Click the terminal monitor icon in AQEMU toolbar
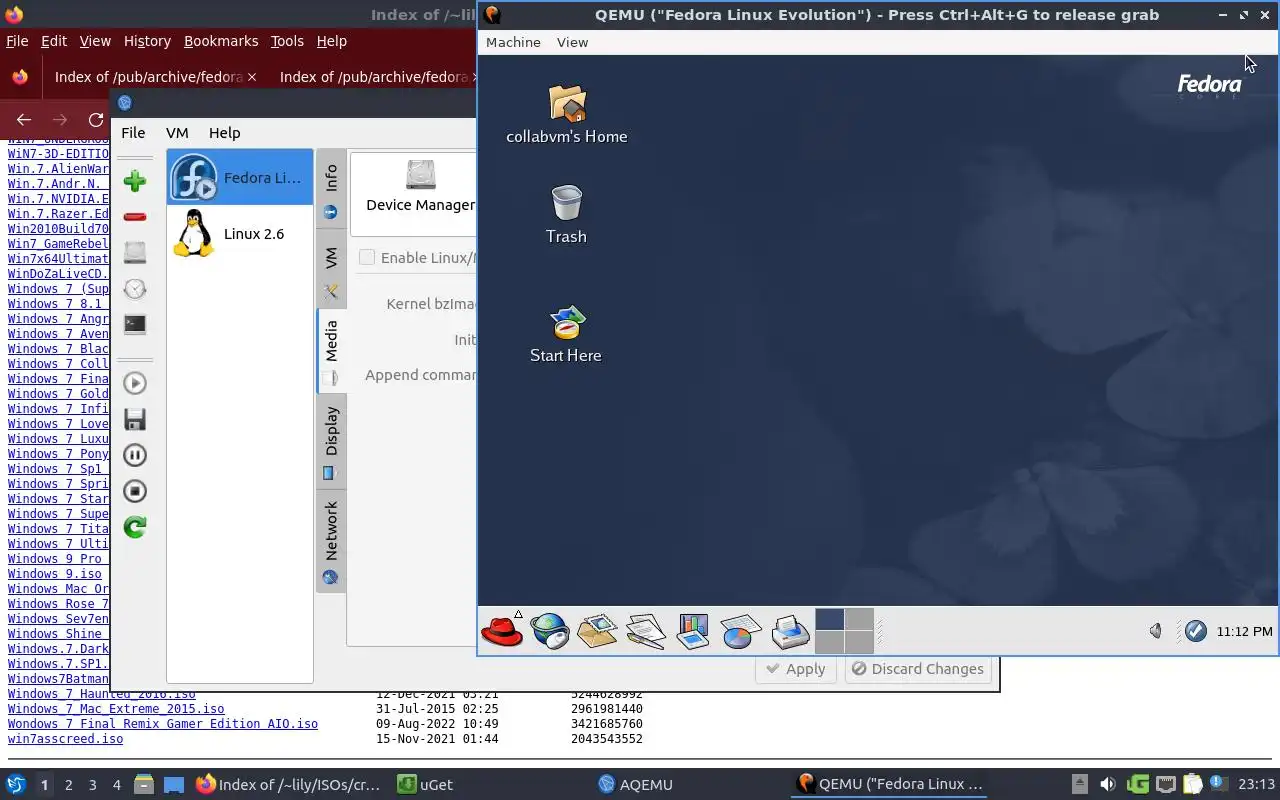The image size is (1280, 800). (135, 325)
